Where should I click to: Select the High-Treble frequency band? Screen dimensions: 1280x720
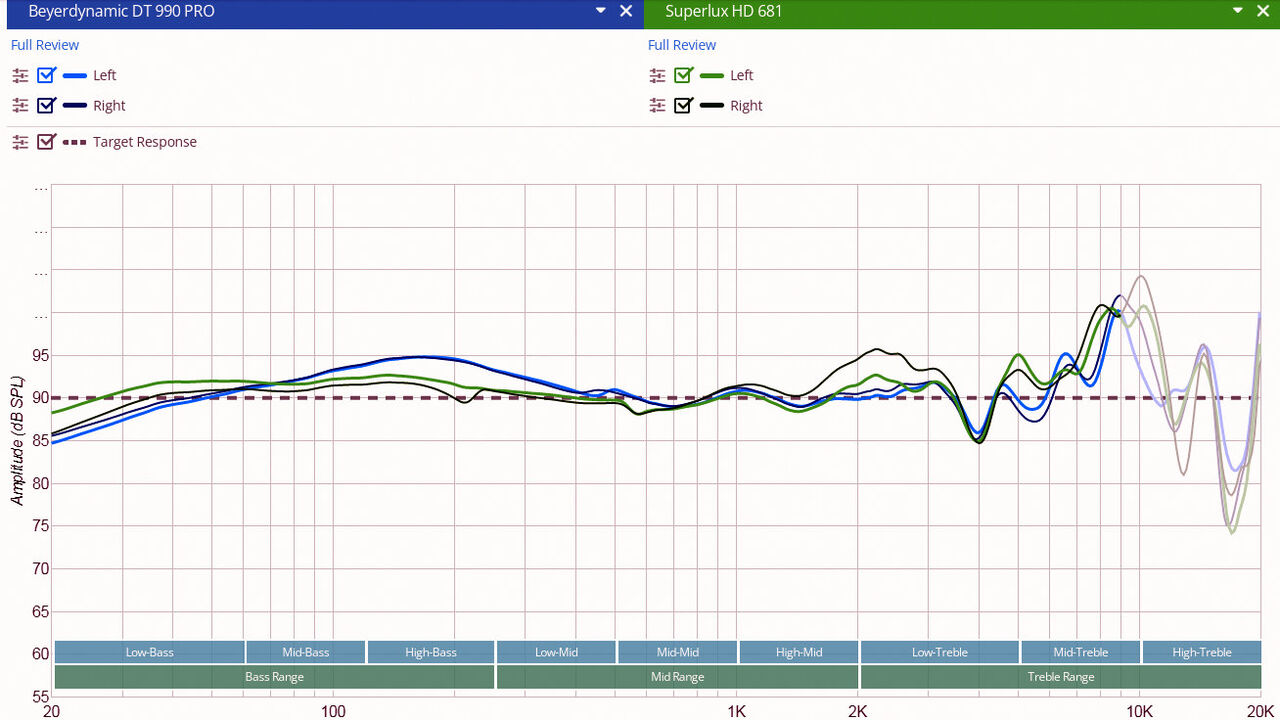[1202, 652]
